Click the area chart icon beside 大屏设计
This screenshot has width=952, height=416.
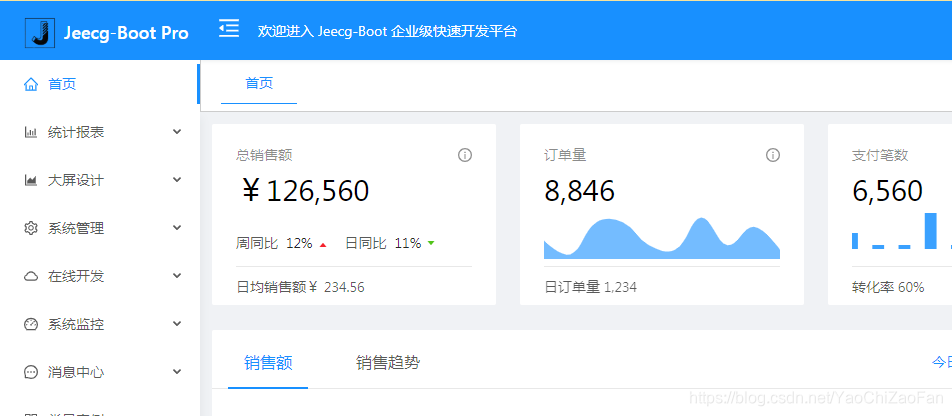click(x=30, y=180)
